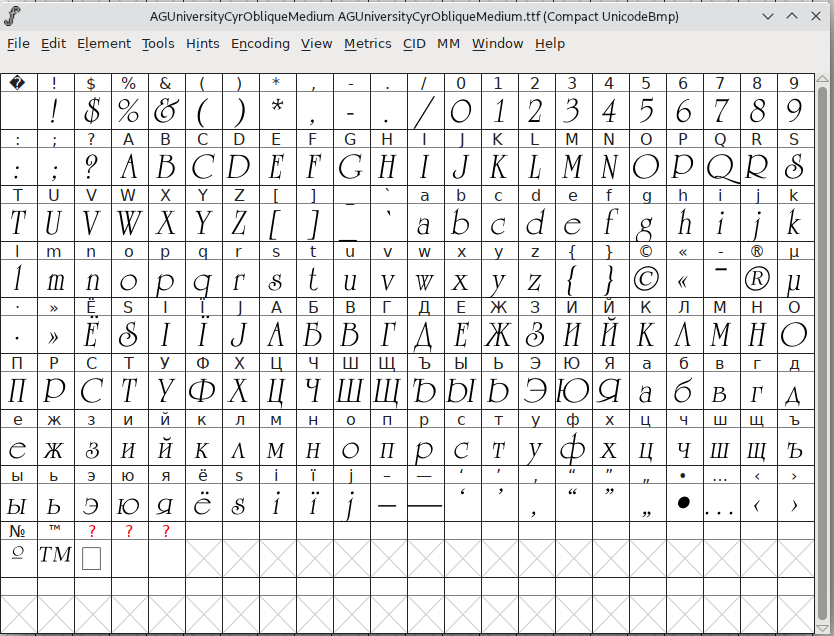Open the Element menu

pos(105,44)
